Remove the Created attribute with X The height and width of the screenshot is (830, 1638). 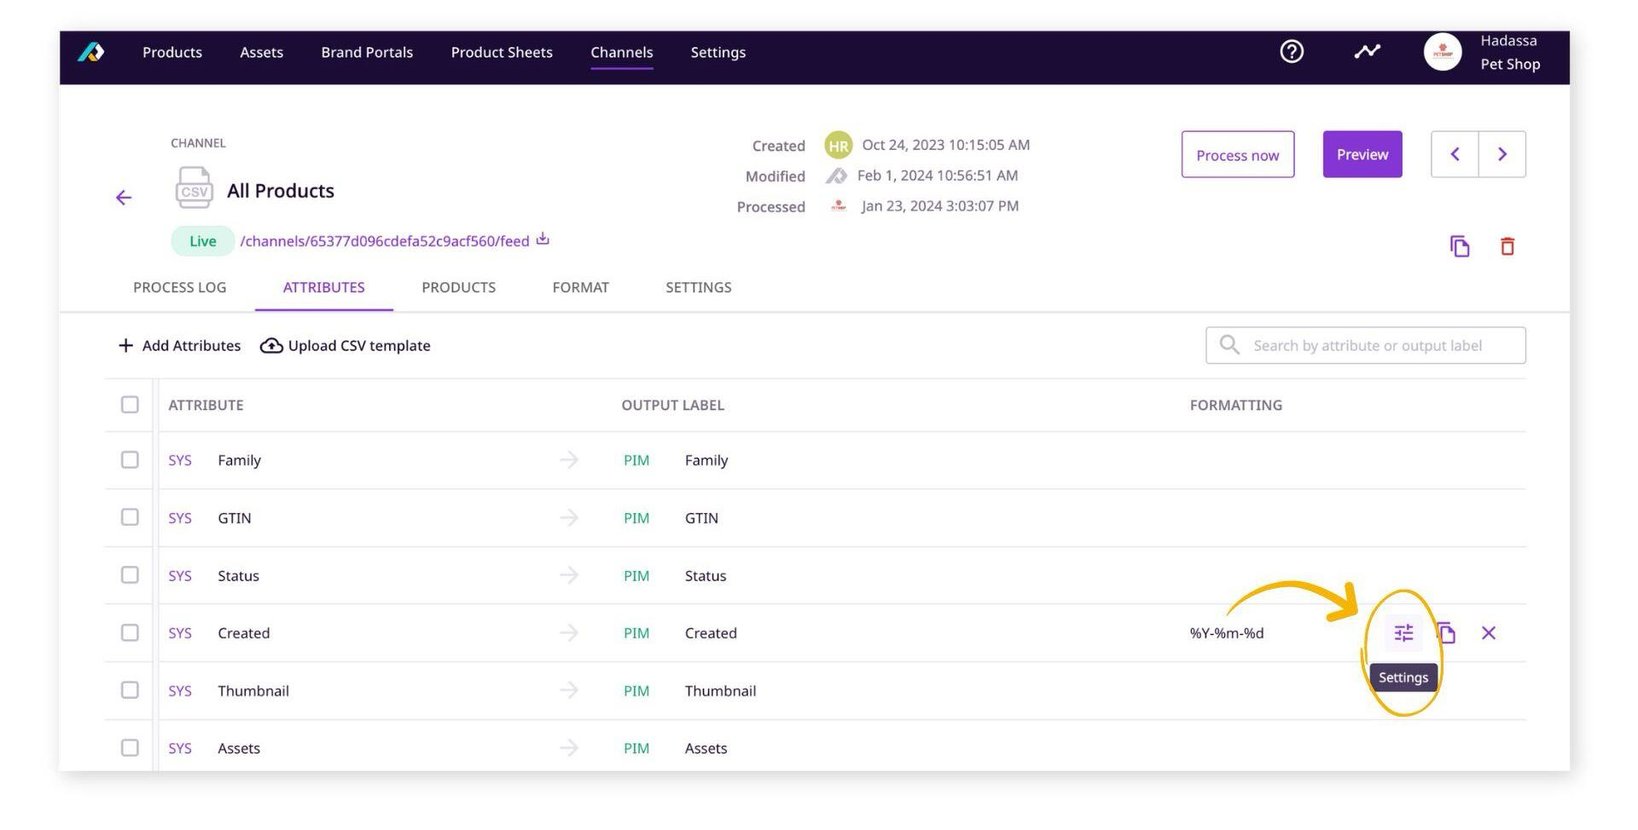pyautogui.click(x=1488, y=633)
